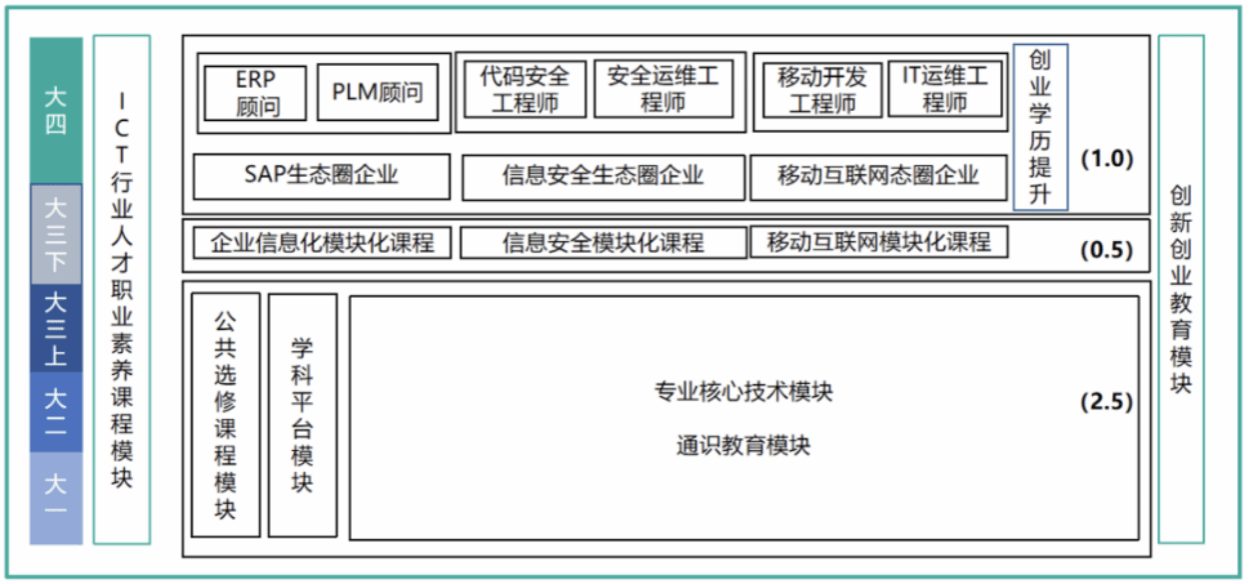This screenshot has width=1250, height=584.
Task: Click the 大一 year block
Action: click(56, 498)
